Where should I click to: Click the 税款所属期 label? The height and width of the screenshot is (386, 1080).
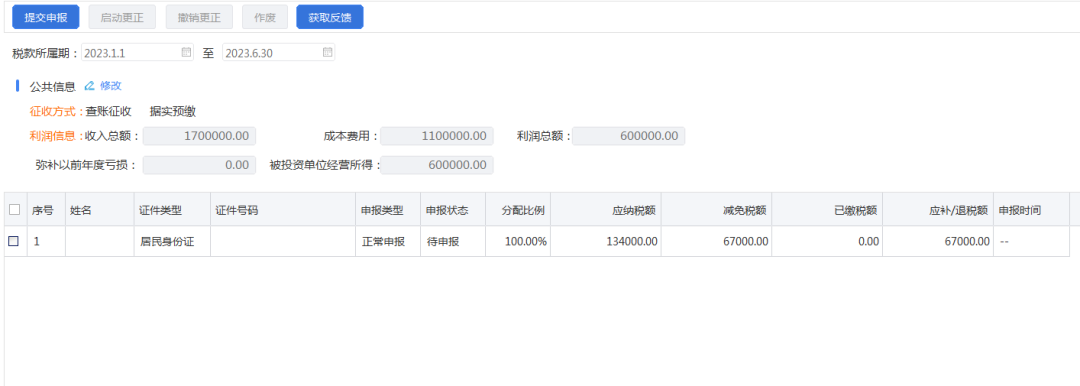click(x=45, y=53)
